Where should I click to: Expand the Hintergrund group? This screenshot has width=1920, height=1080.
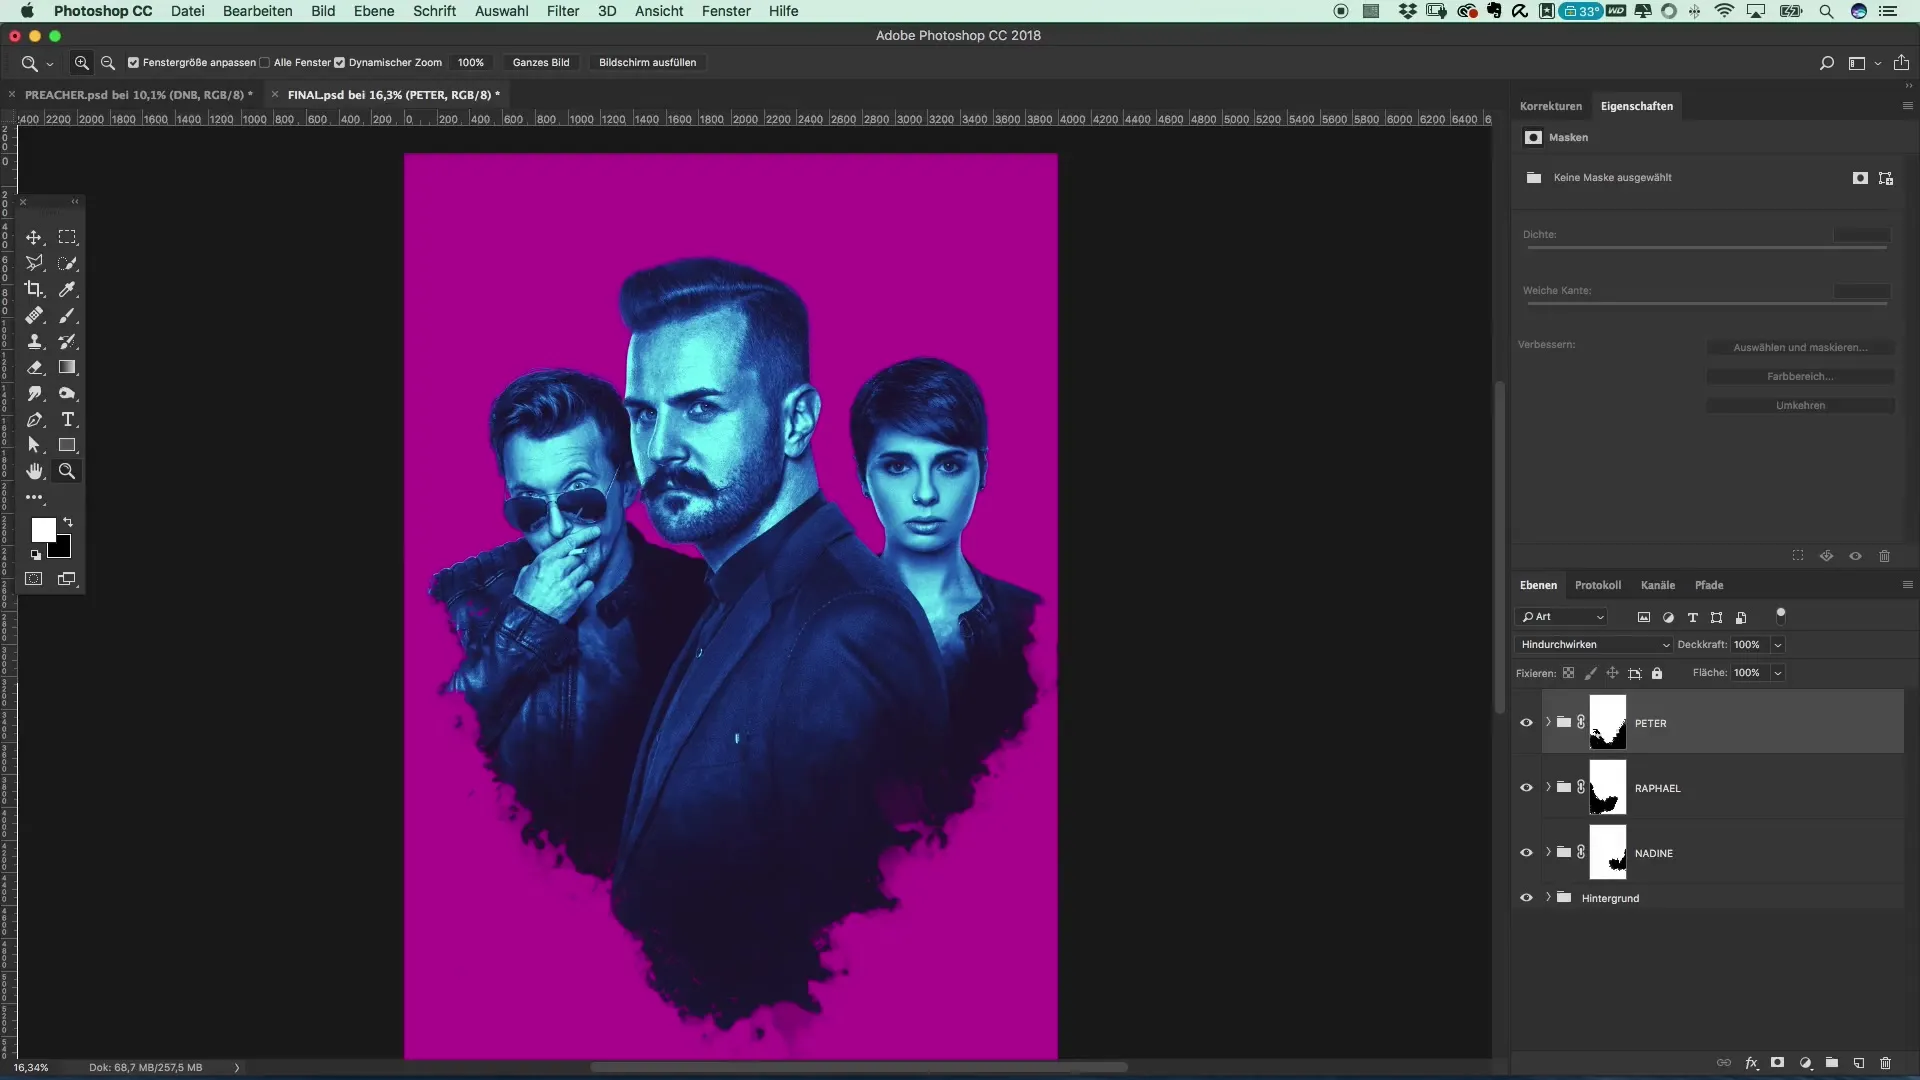1548,897
